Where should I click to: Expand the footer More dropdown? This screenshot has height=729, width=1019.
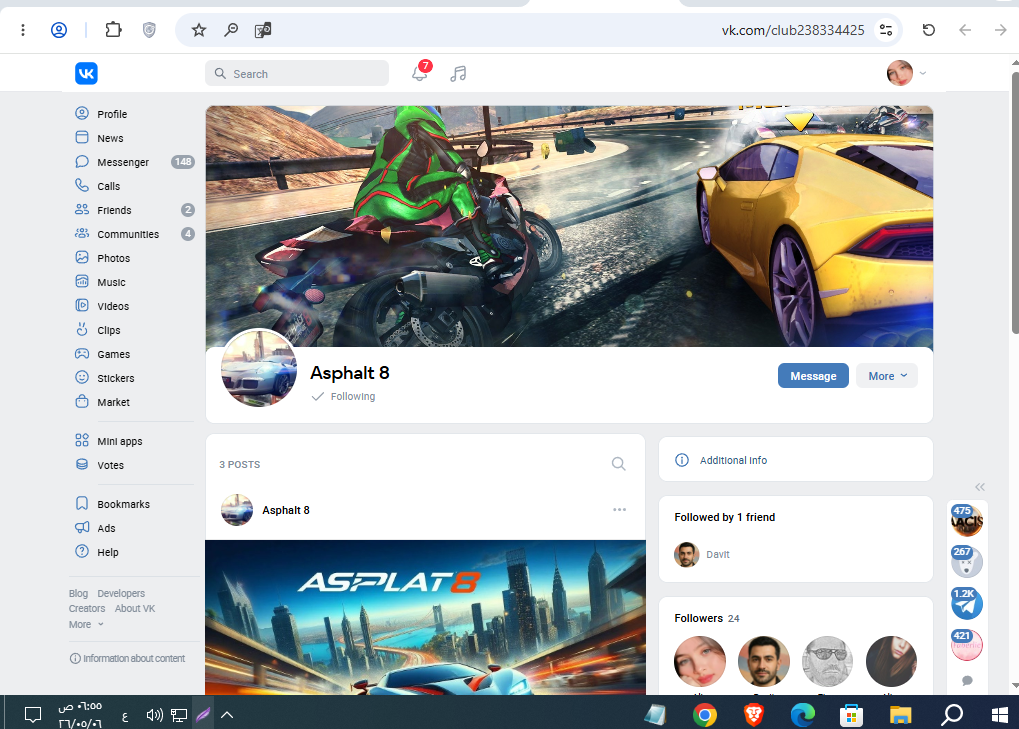coord(86,624)
